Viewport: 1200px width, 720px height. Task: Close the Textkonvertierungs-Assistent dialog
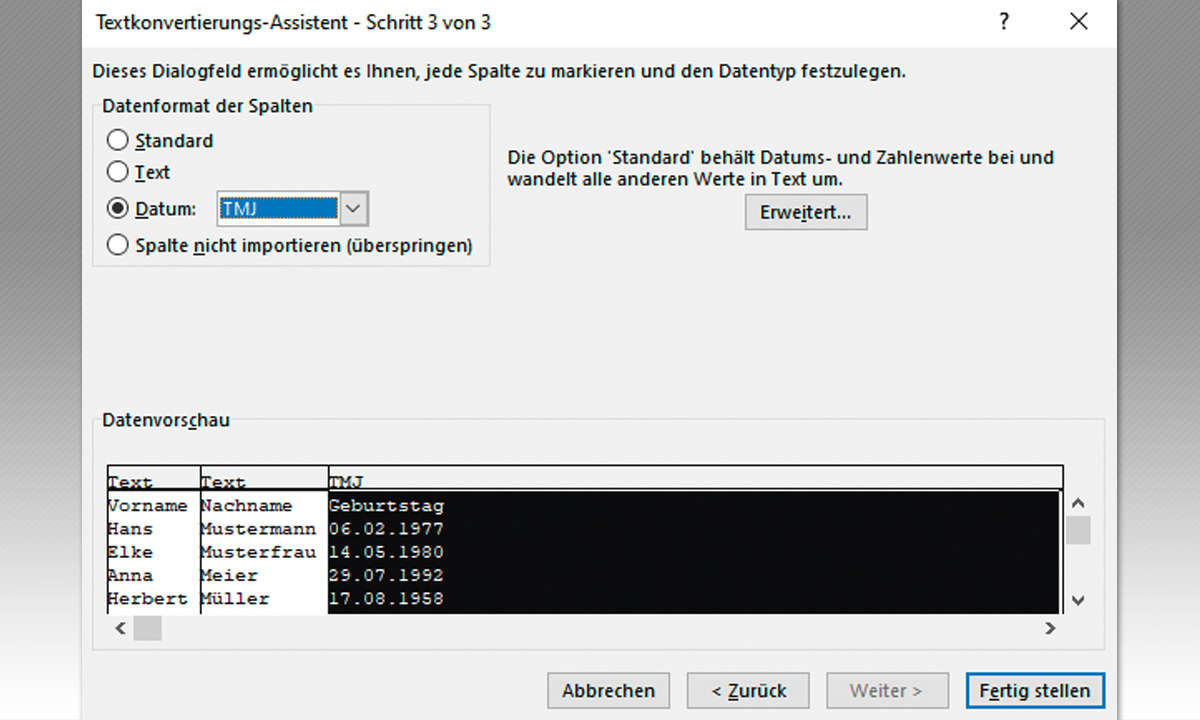tap(1079, 21)
